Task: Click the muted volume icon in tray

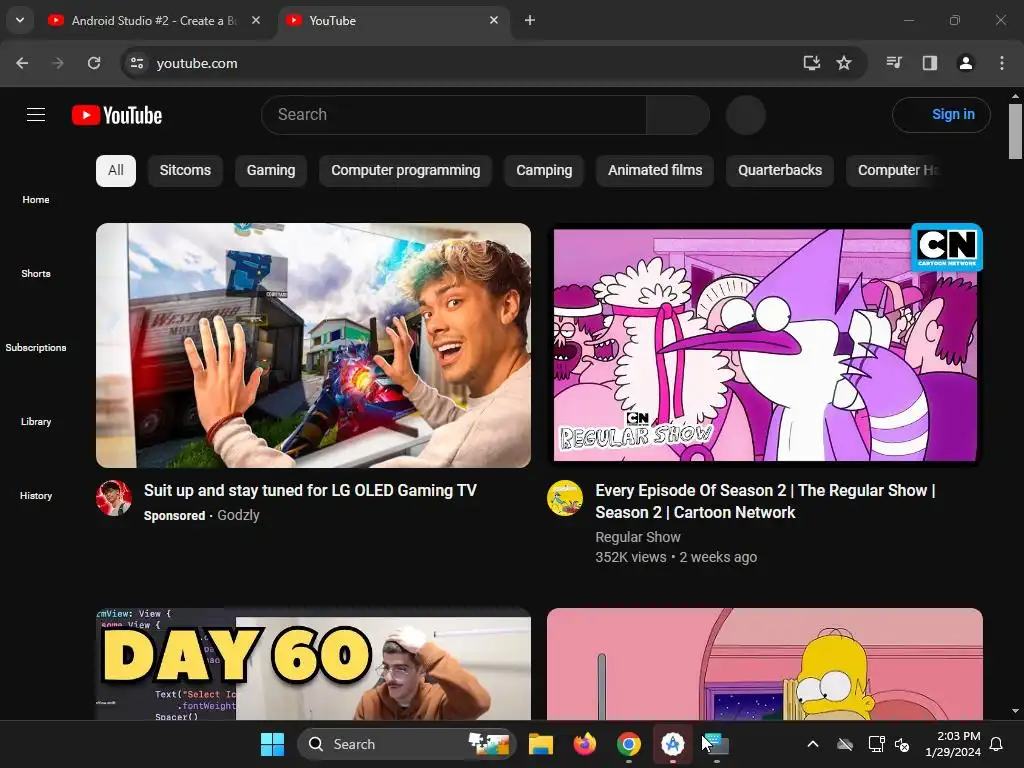Action: point(903,744)
